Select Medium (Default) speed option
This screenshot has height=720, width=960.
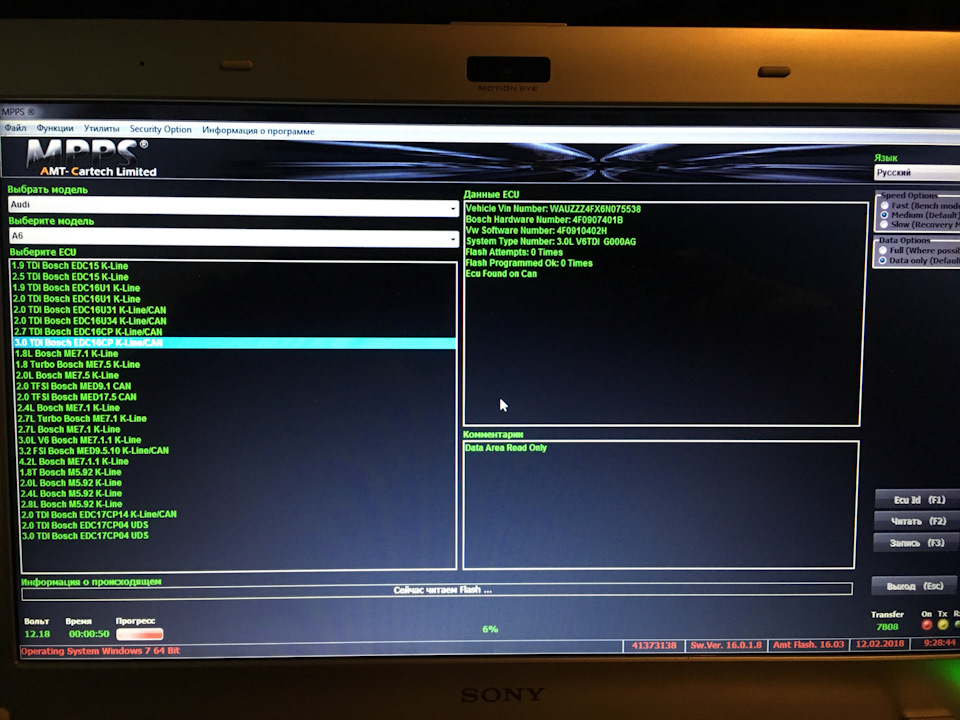point(884,216)
